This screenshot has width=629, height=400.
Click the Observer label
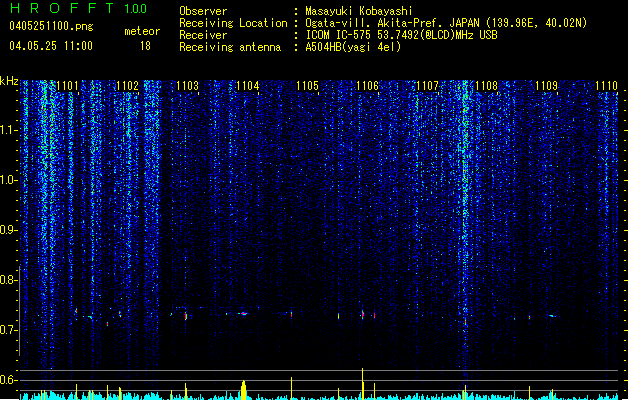point(203,11)
